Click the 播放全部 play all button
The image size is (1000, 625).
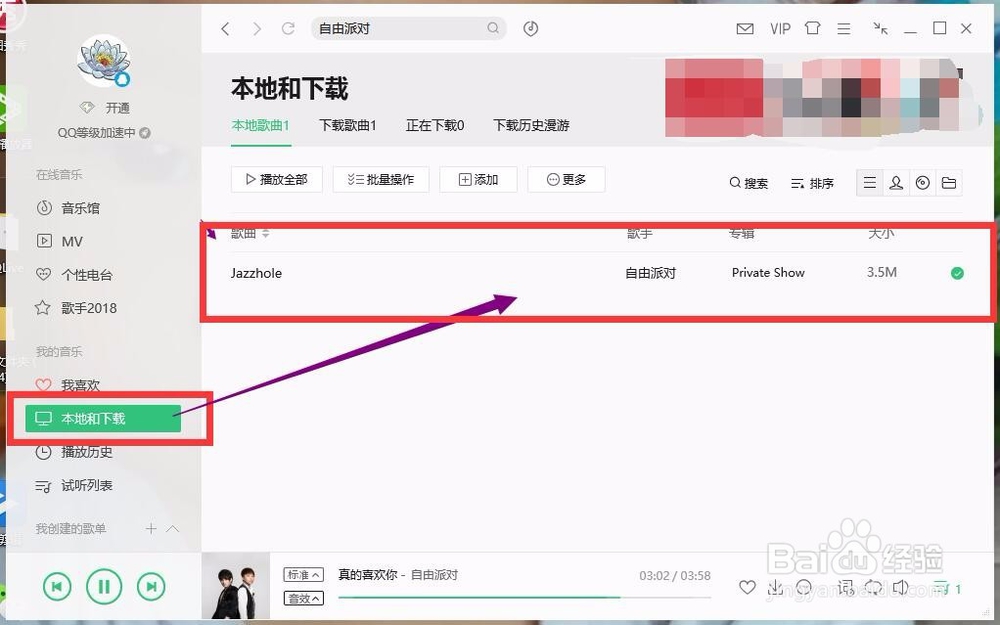(x=276, y=180)
